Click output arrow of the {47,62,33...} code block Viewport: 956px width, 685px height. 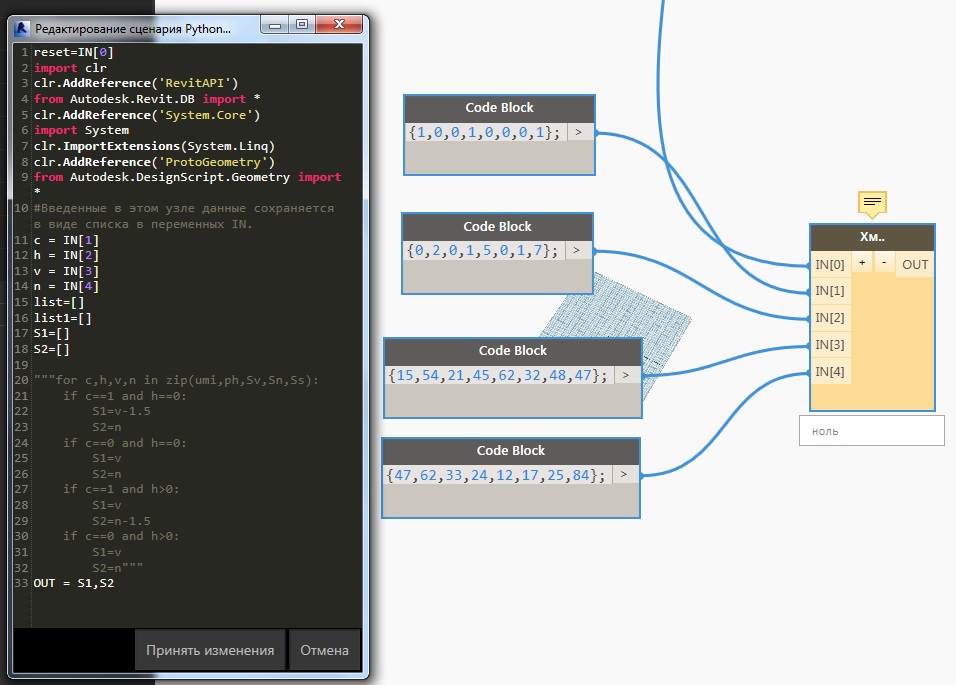pos(624,475)
